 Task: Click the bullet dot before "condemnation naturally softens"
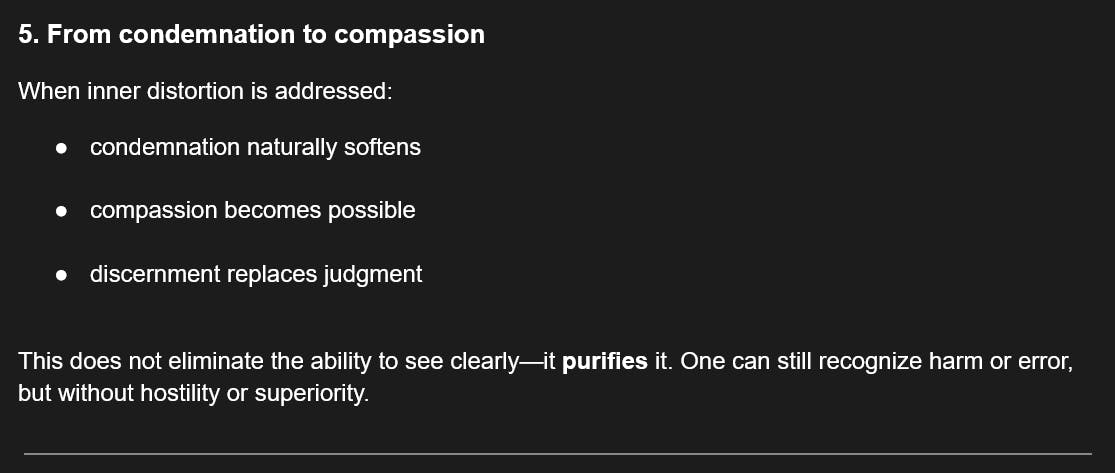pyautogui.click(x=62, y=148)
